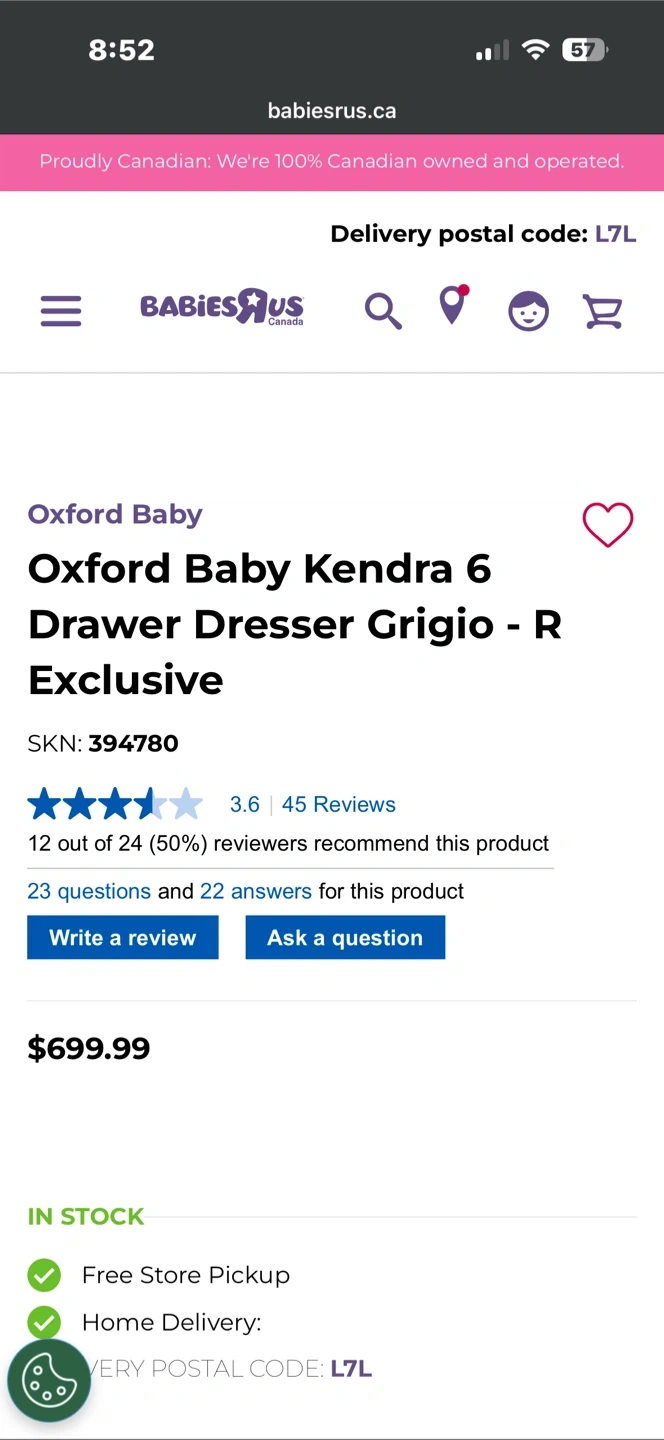Tap the Free Store Pickup green checkmark
The height and width of the screenshot is (1440, 664).
click(x=44, y=1275)
